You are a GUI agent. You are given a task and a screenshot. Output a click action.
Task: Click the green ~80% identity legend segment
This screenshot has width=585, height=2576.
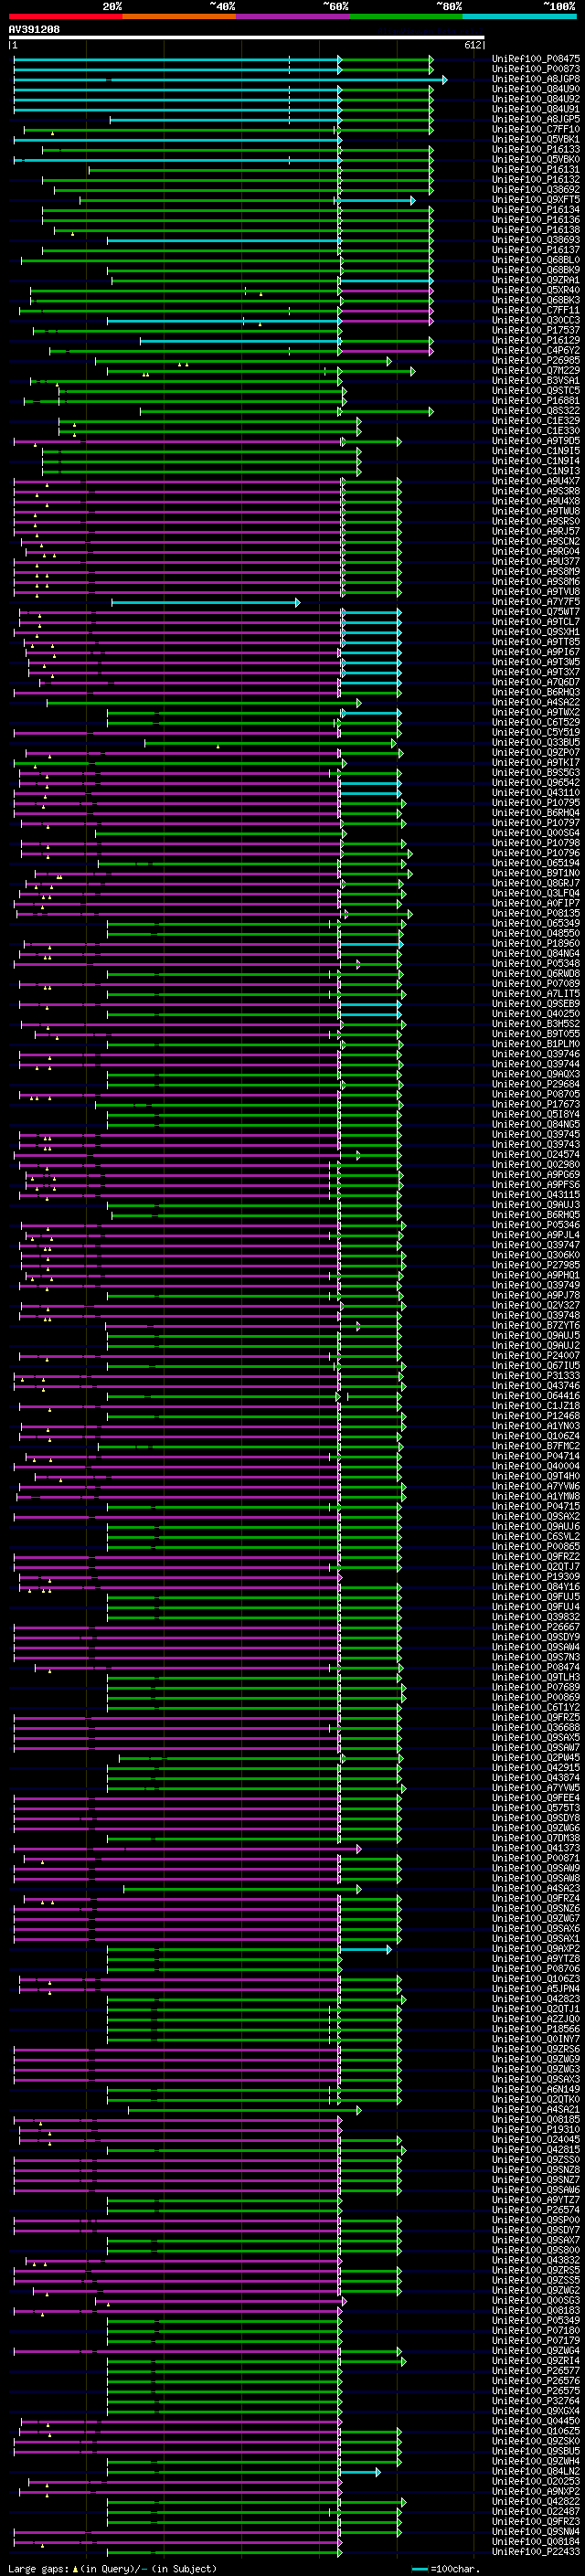406,16
